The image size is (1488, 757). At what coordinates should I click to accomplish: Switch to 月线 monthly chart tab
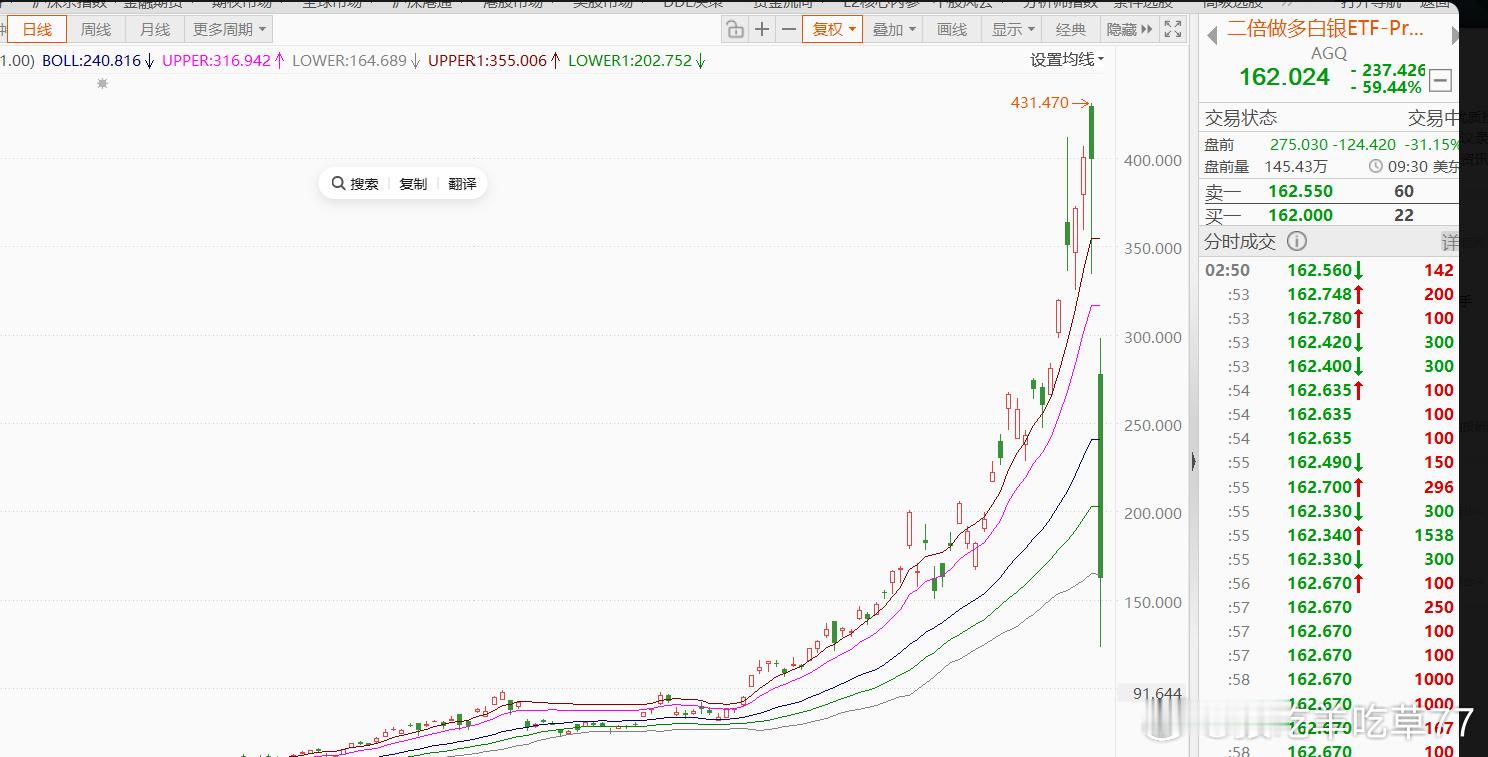(155, 29)
